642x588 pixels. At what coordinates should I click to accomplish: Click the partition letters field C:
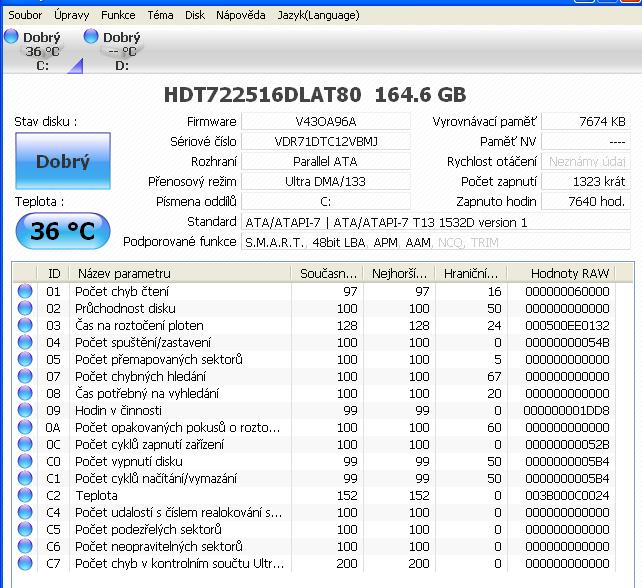tap(326, 201)
